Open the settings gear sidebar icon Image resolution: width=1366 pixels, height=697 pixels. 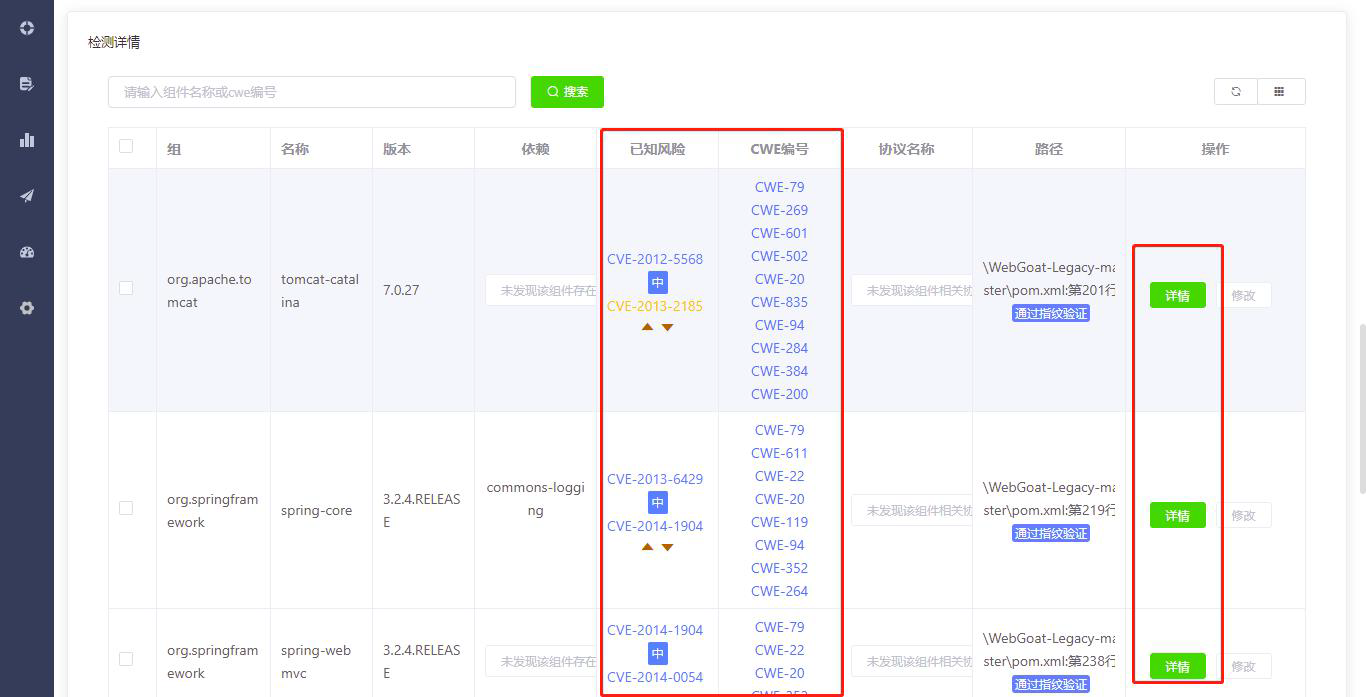pos(27,308)
